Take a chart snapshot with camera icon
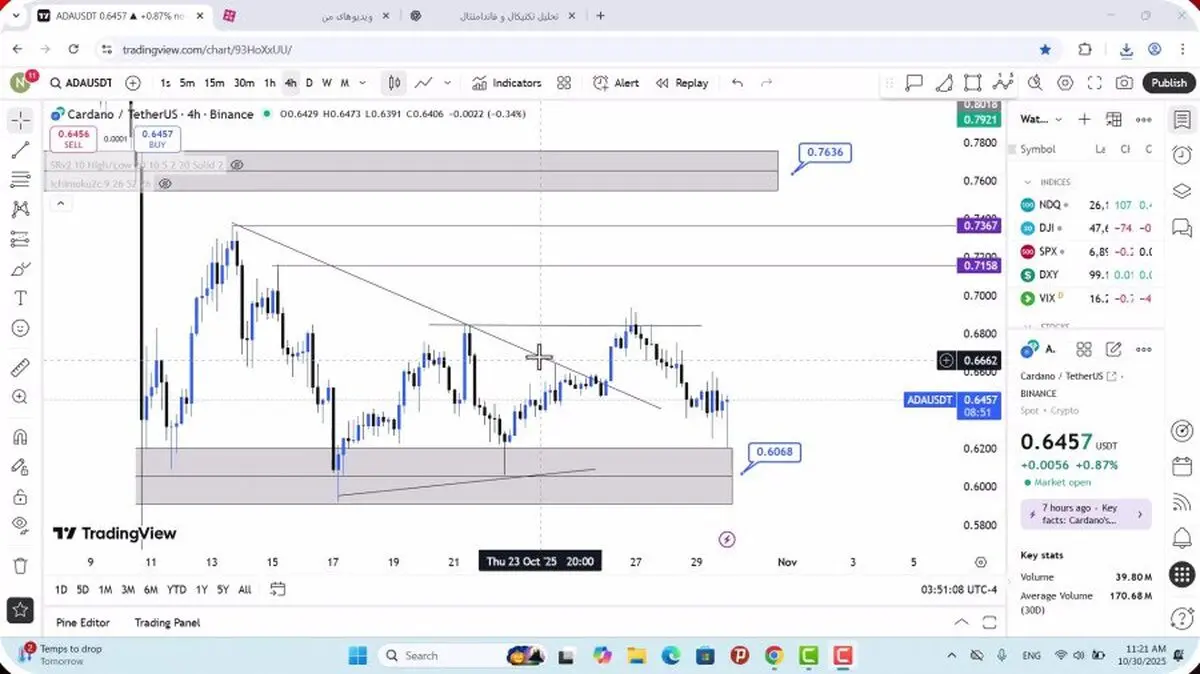This screenshot has width=1200, height=674. (x=1125, y=84)
